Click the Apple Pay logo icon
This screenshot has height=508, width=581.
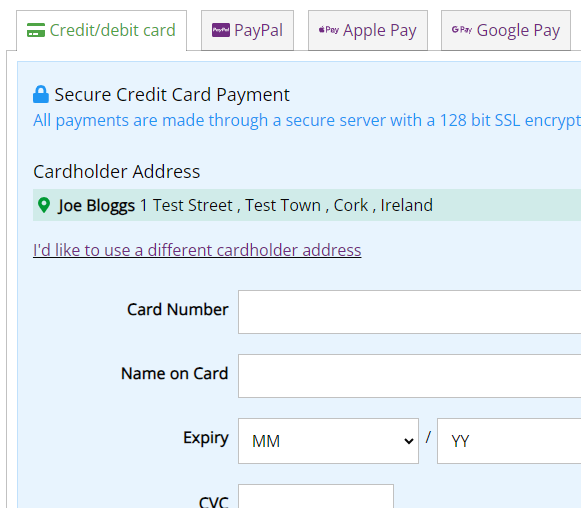coord(329,30)
